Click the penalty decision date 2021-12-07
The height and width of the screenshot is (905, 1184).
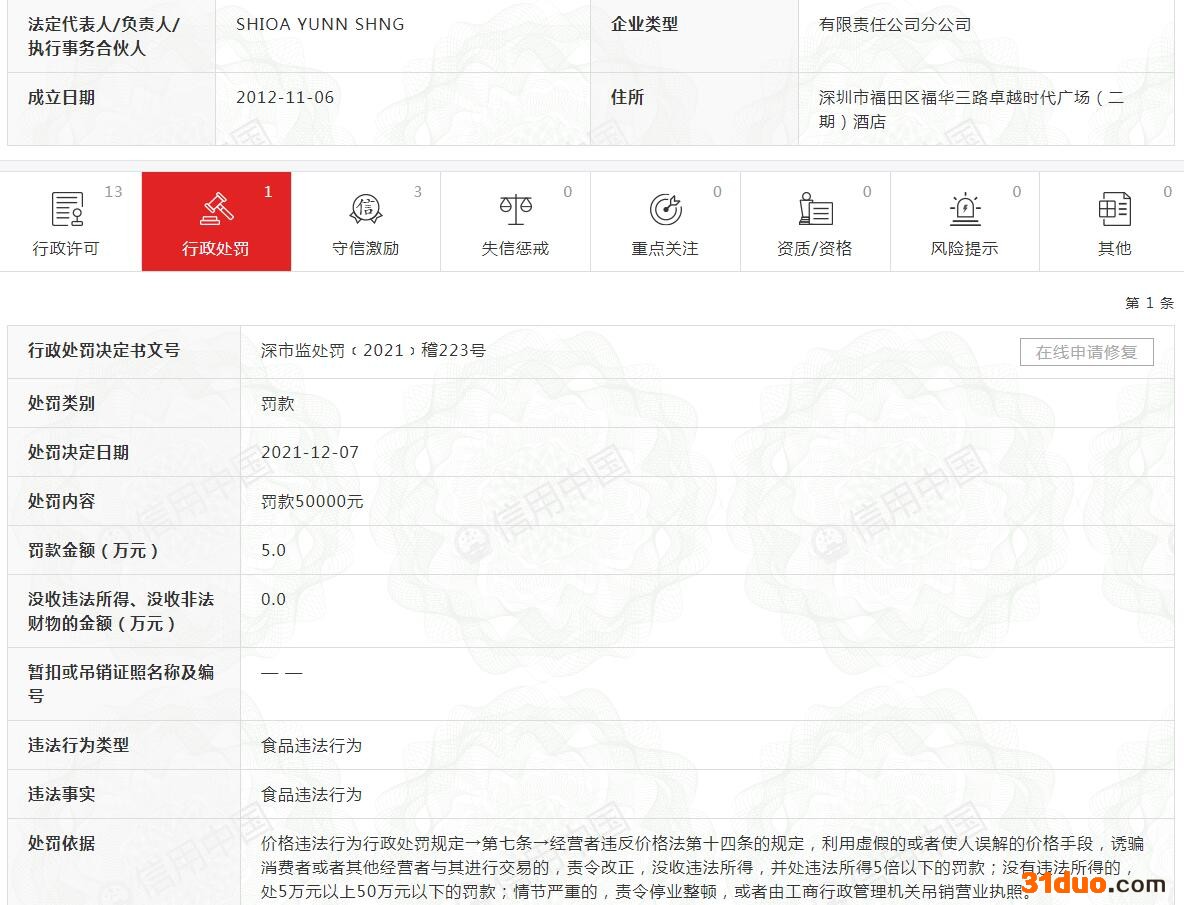point(310,452)
